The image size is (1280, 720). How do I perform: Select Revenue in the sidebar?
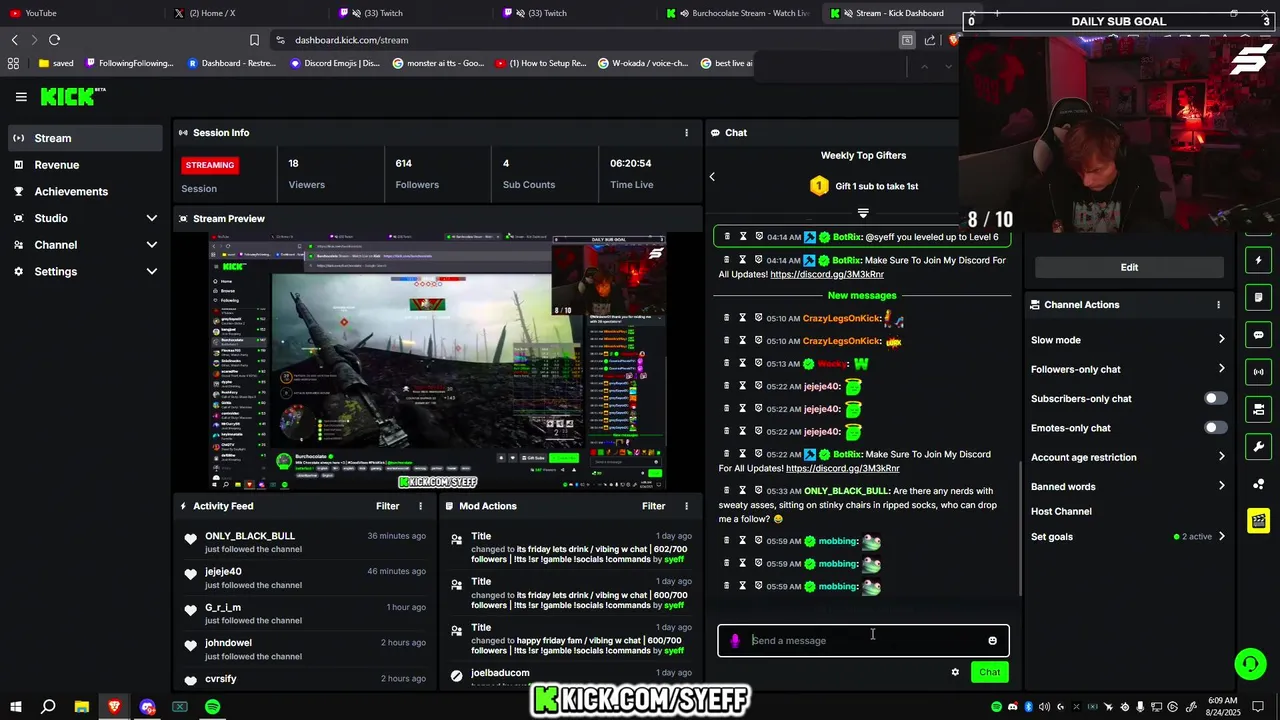click(84, 165)
